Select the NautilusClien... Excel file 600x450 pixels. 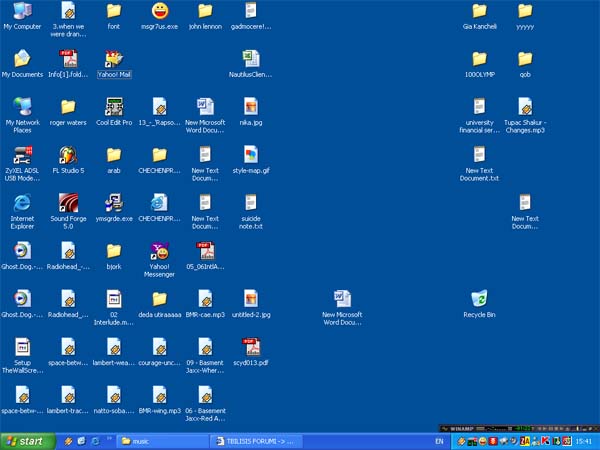pos(251,64)
